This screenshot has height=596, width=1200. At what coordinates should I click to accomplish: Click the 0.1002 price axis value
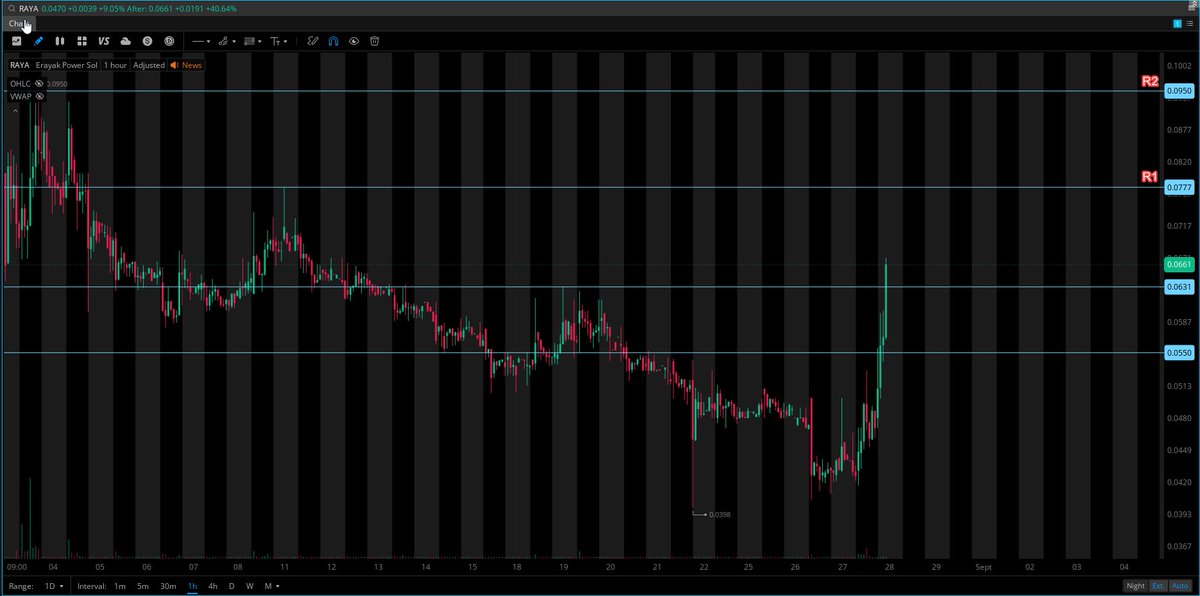pos(1181,65)
